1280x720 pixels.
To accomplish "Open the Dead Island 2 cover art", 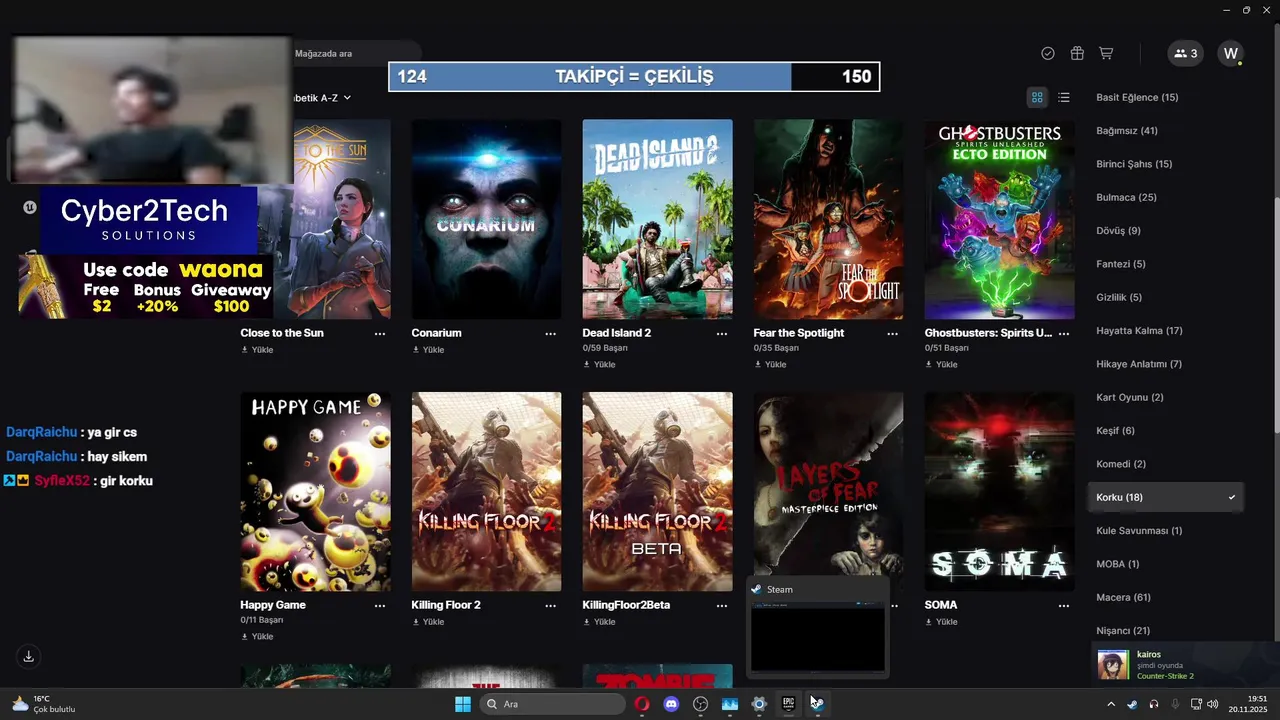I will pos(657,219).
